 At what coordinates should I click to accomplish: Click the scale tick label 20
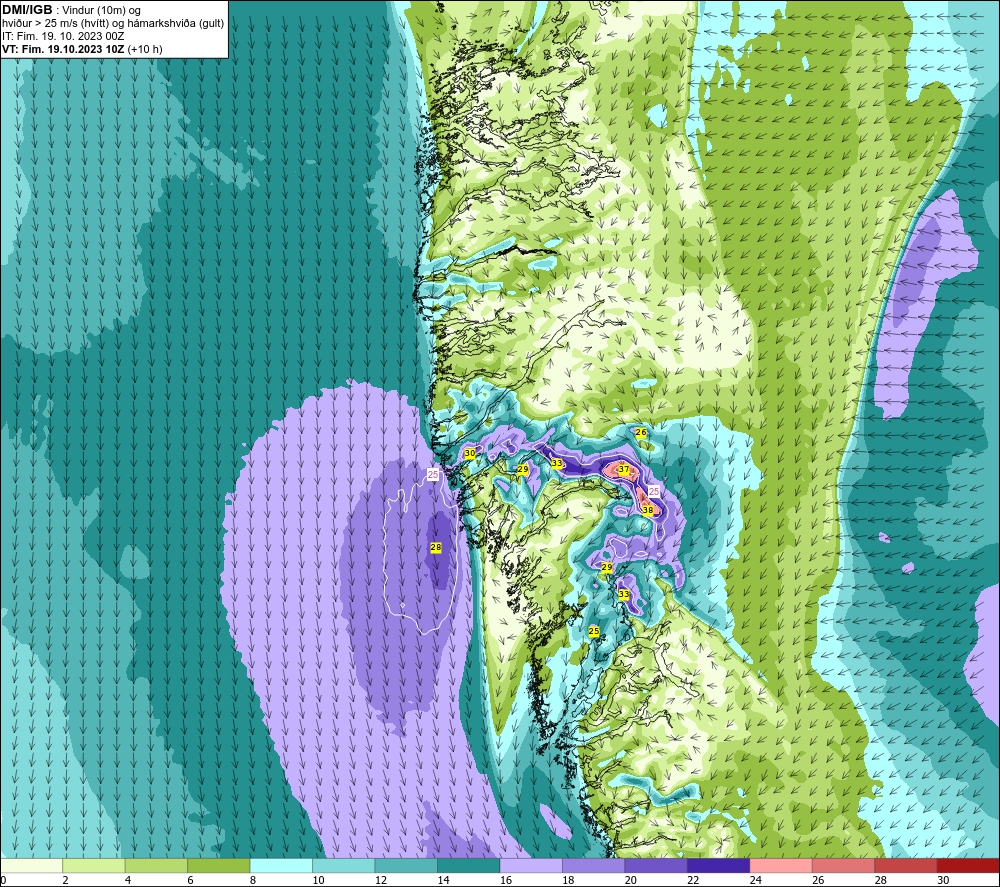click(x=631, y=880)
